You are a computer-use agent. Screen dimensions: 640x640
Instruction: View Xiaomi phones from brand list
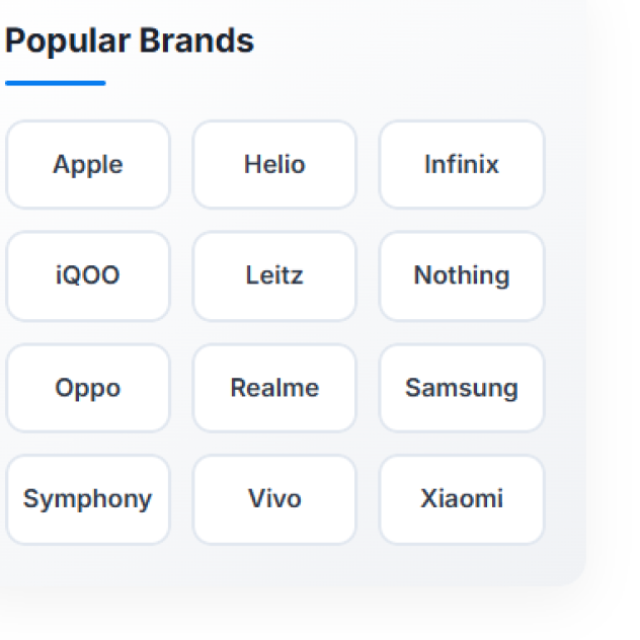tap(461, 499)
